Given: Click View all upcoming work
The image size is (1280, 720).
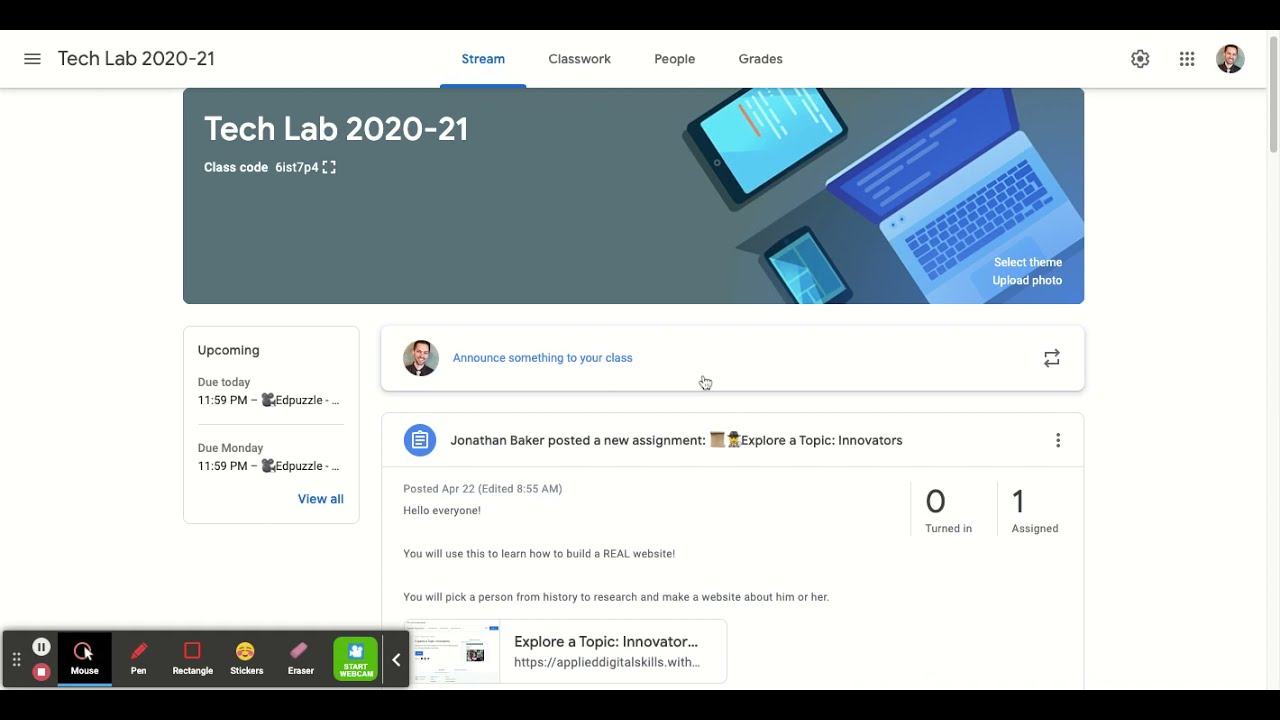Looking at the screenshot, I should tap(320, 499).
